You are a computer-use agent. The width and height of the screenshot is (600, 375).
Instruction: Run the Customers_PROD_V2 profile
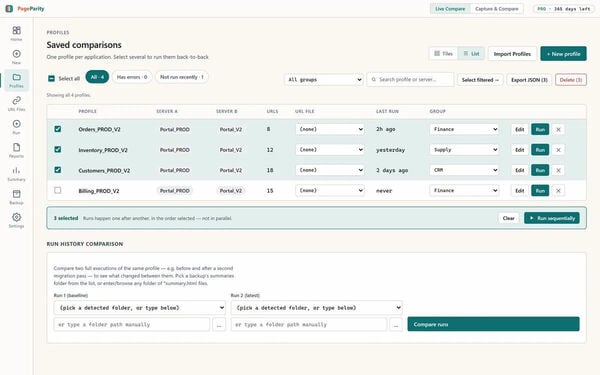pos(540,170)
